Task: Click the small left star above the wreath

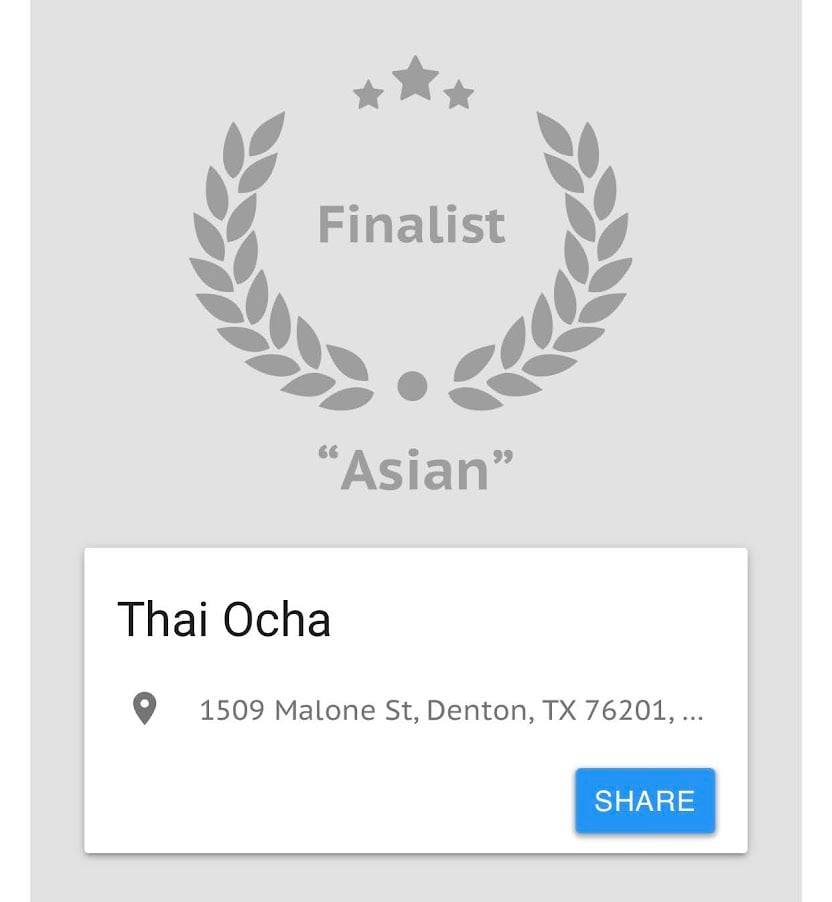Action: (x=368, y=96)
